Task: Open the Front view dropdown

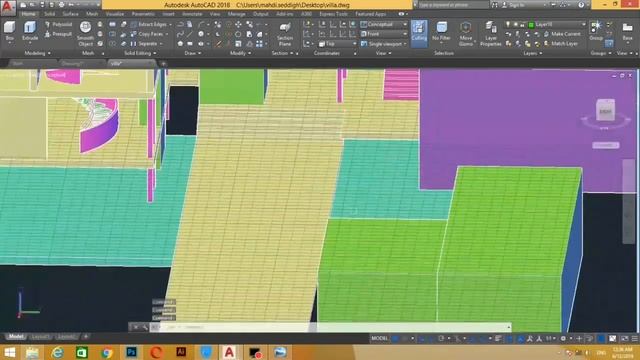Action: 384,34
